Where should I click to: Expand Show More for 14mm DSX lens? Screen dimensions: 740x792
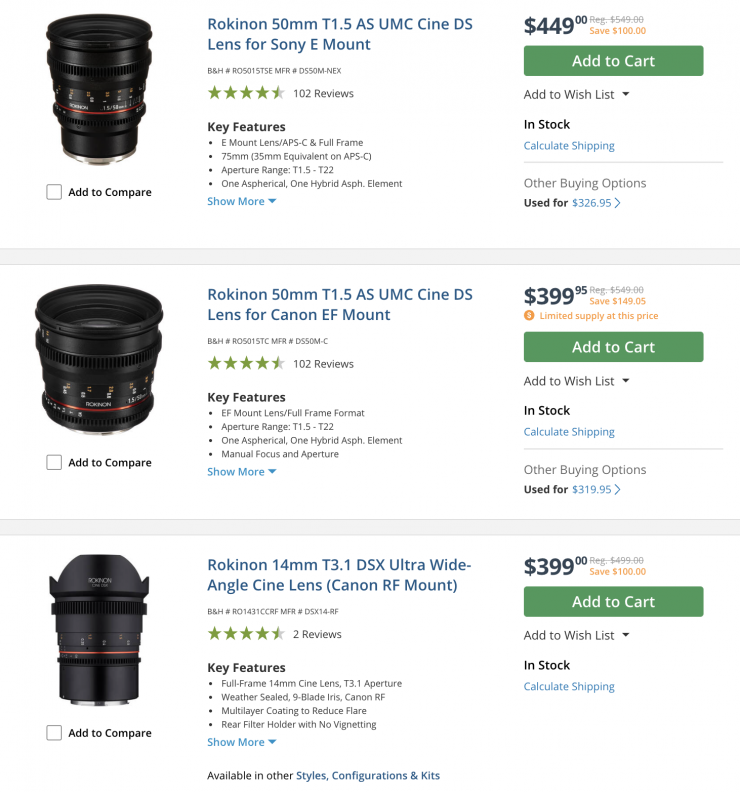[x=241, y=742]
